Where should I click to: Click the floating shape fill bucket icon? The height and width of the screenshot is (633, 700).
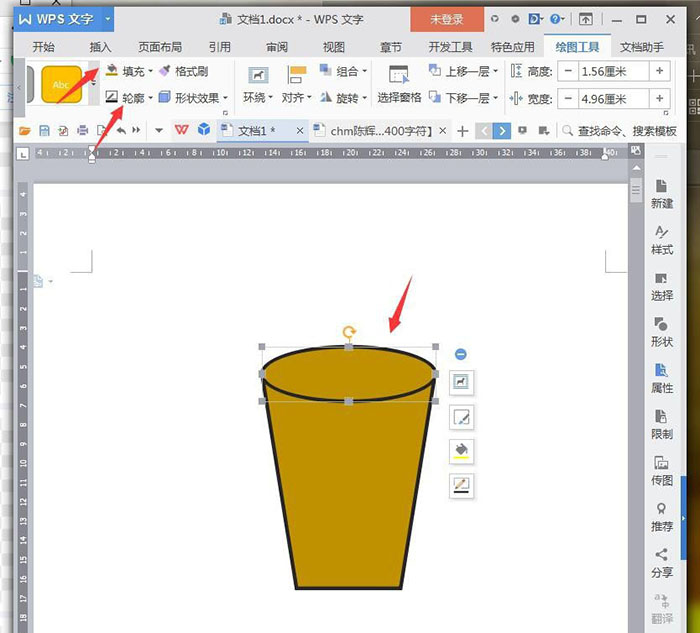point(461,451)
